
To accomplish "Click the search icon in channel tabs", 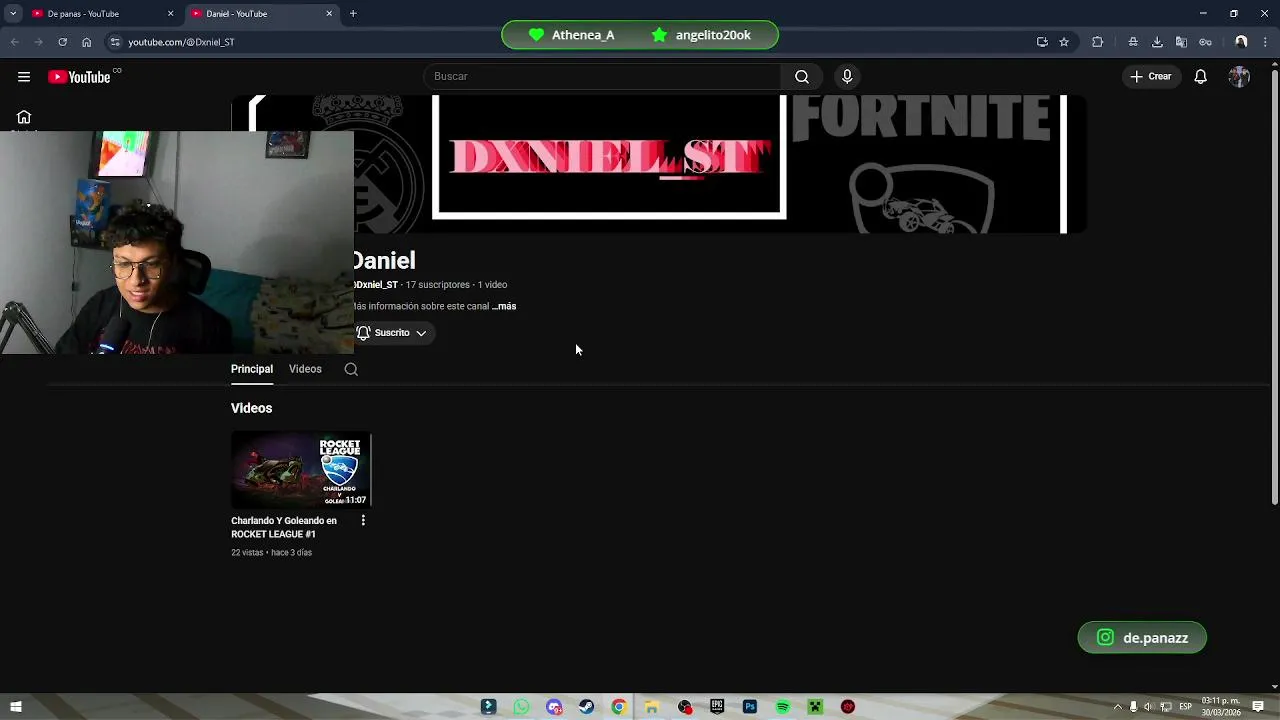I will pos(351,369).
